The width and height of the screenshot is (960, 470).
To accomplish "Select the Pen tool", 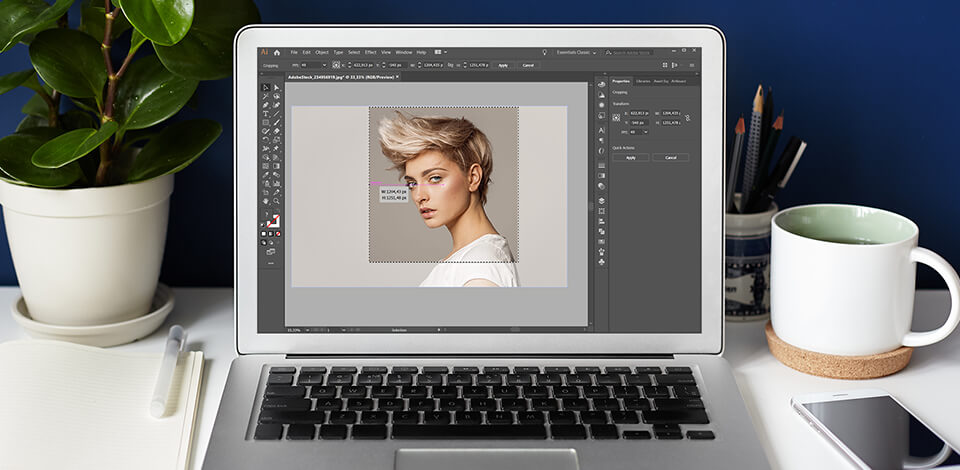I will (266, 105).
